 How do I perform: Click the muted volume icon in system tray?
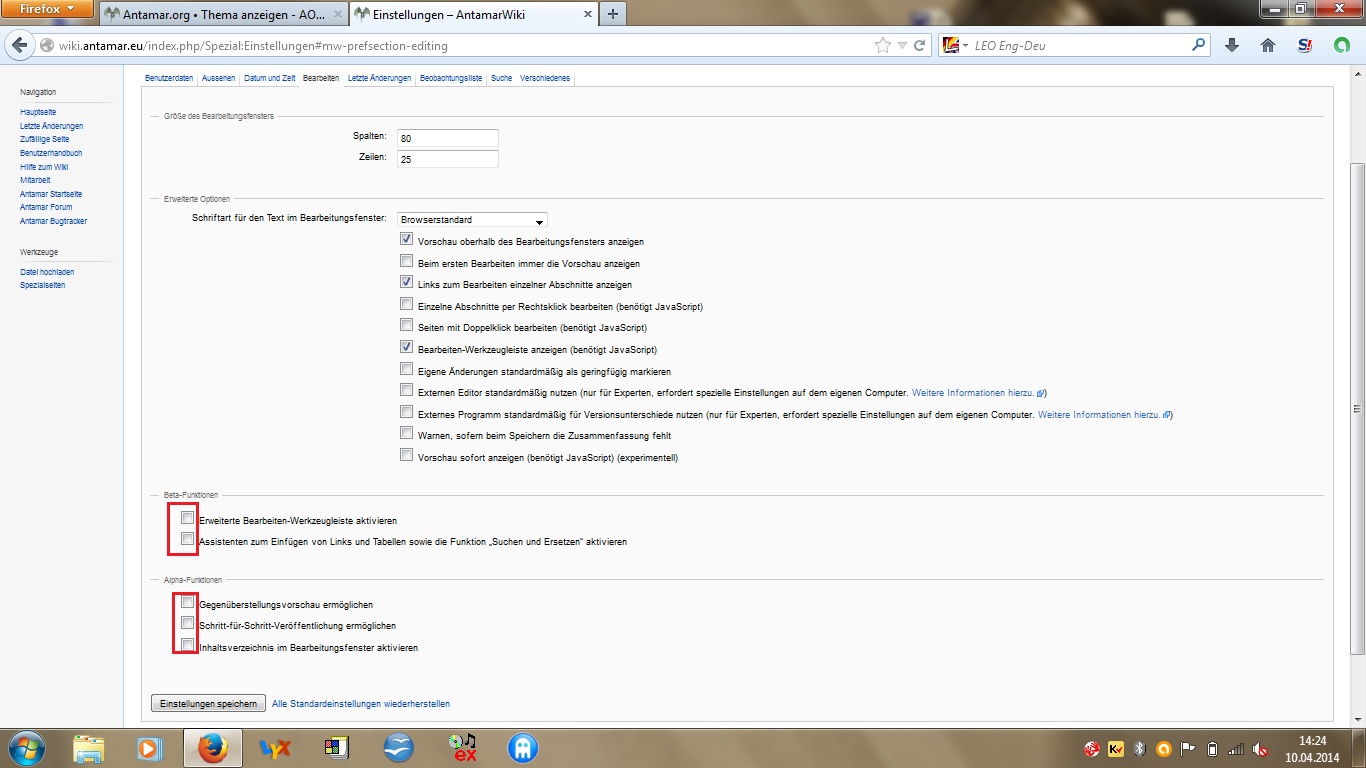click(1261, 748)
